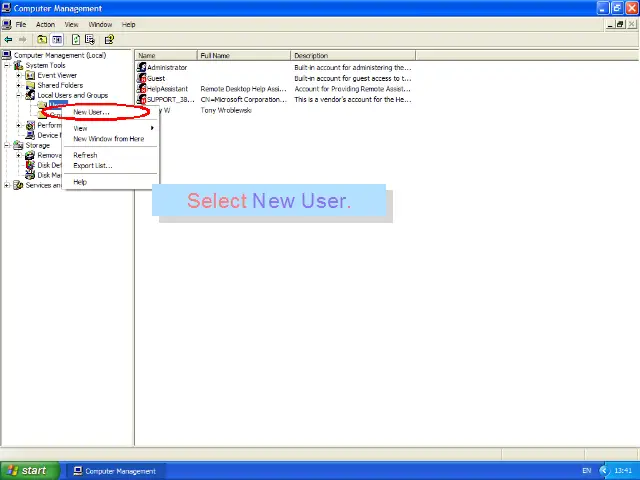Click the Back arrow toolbar icon

coord(8,40)
